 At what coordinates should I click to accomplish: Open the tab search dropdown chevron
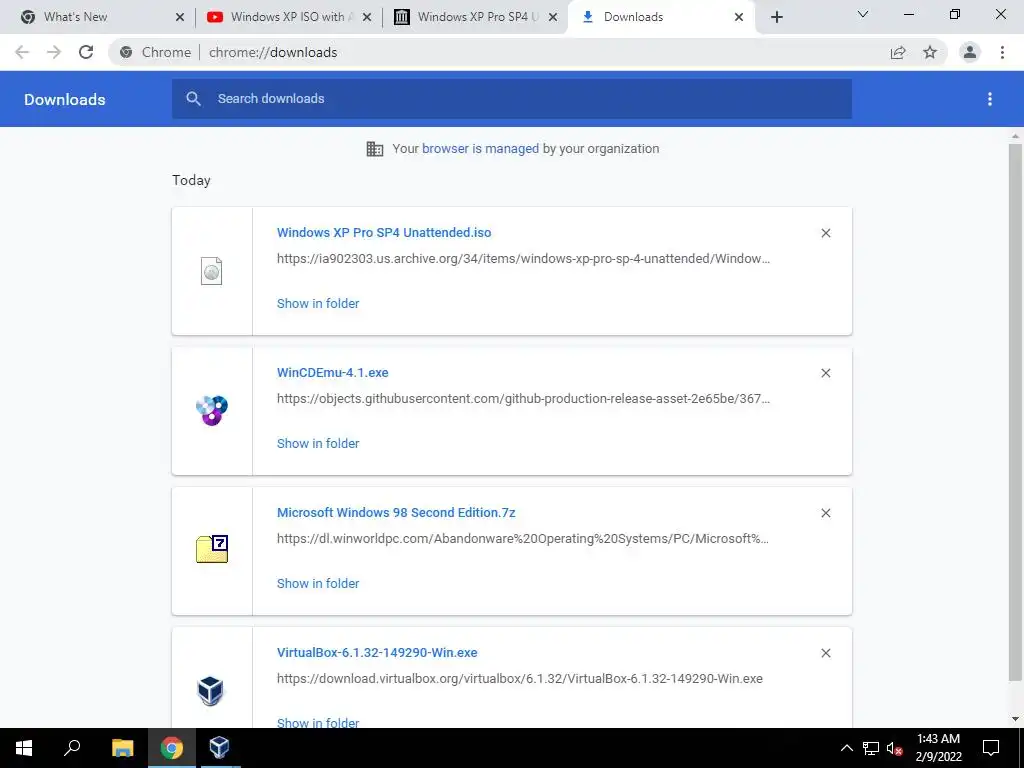point(863,14)
